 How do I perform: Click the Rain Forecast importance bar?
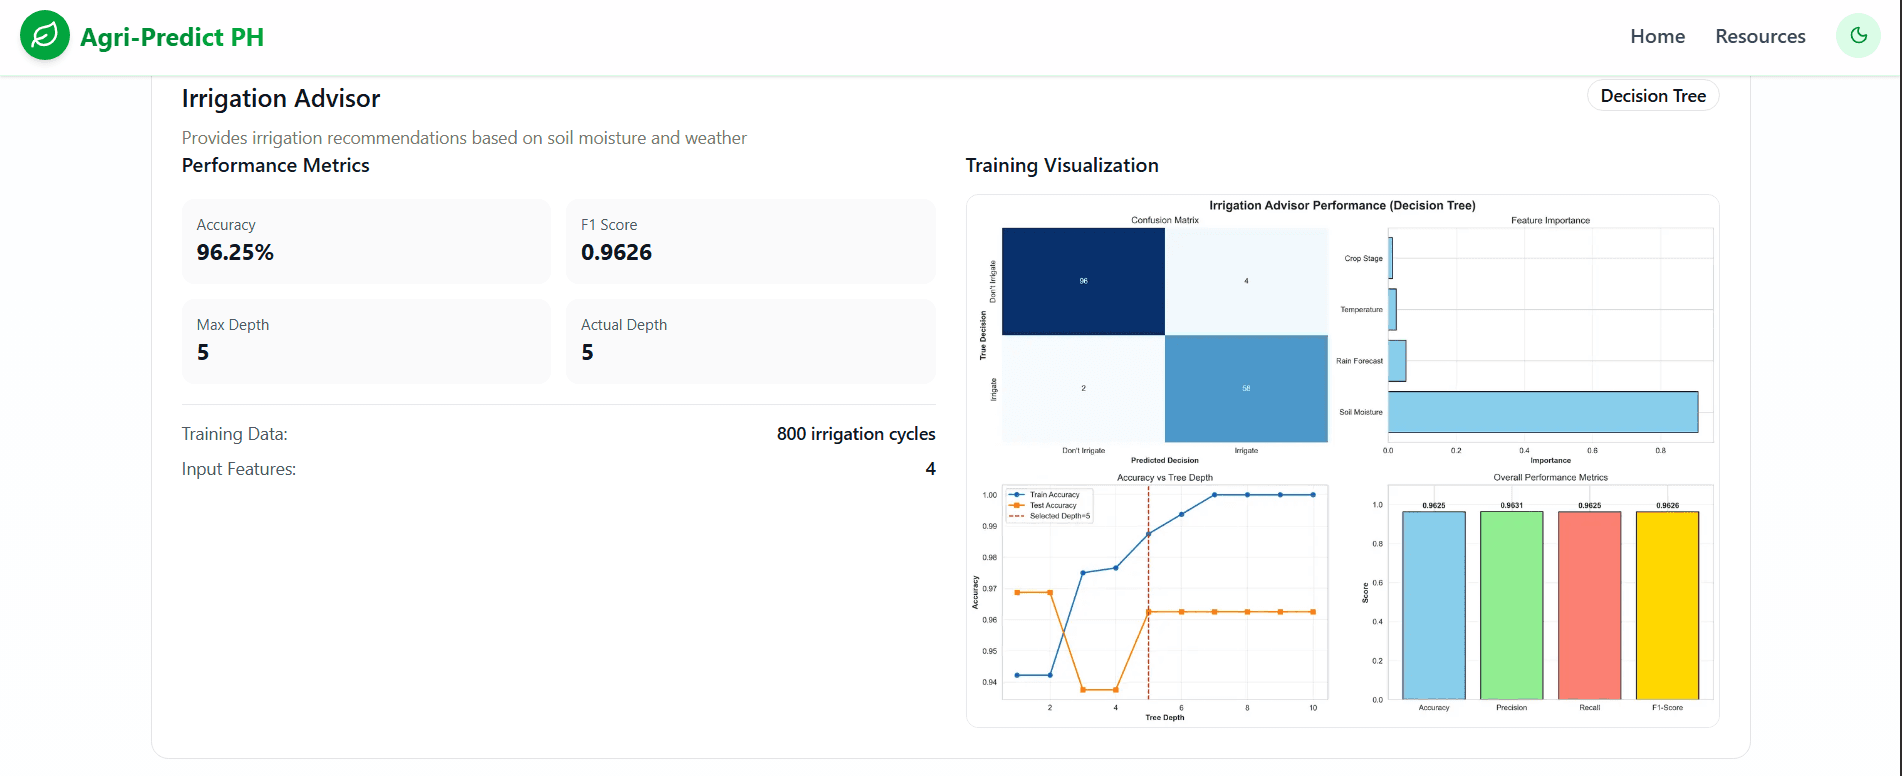click(1397, 361)
